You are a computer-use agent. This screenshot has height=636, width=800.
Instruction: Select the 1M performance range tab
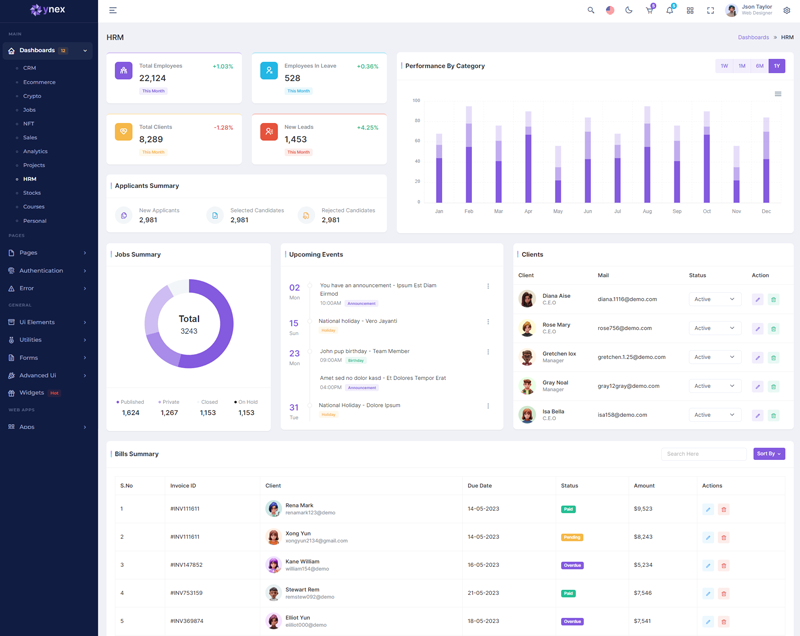coord(742,66)
